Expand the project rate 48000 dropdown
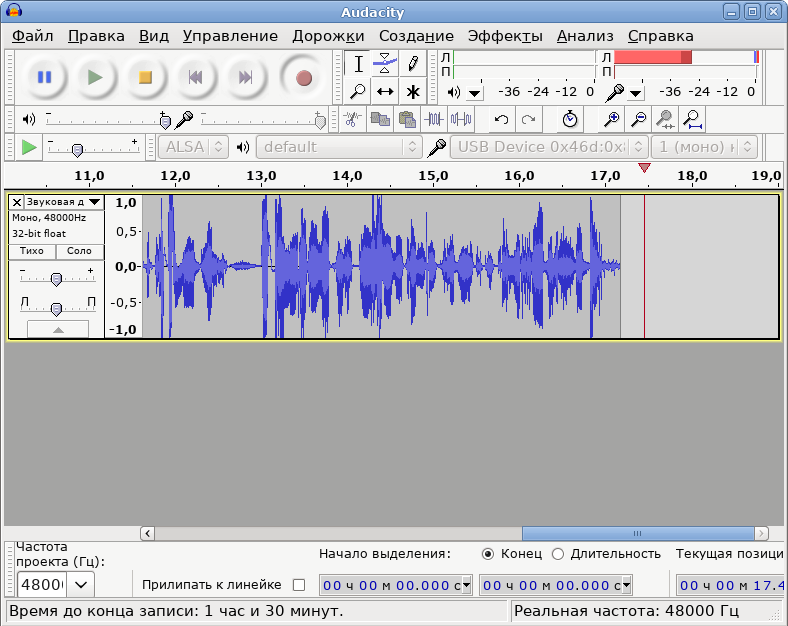788x626 pixels. click(x=81, y=584)
